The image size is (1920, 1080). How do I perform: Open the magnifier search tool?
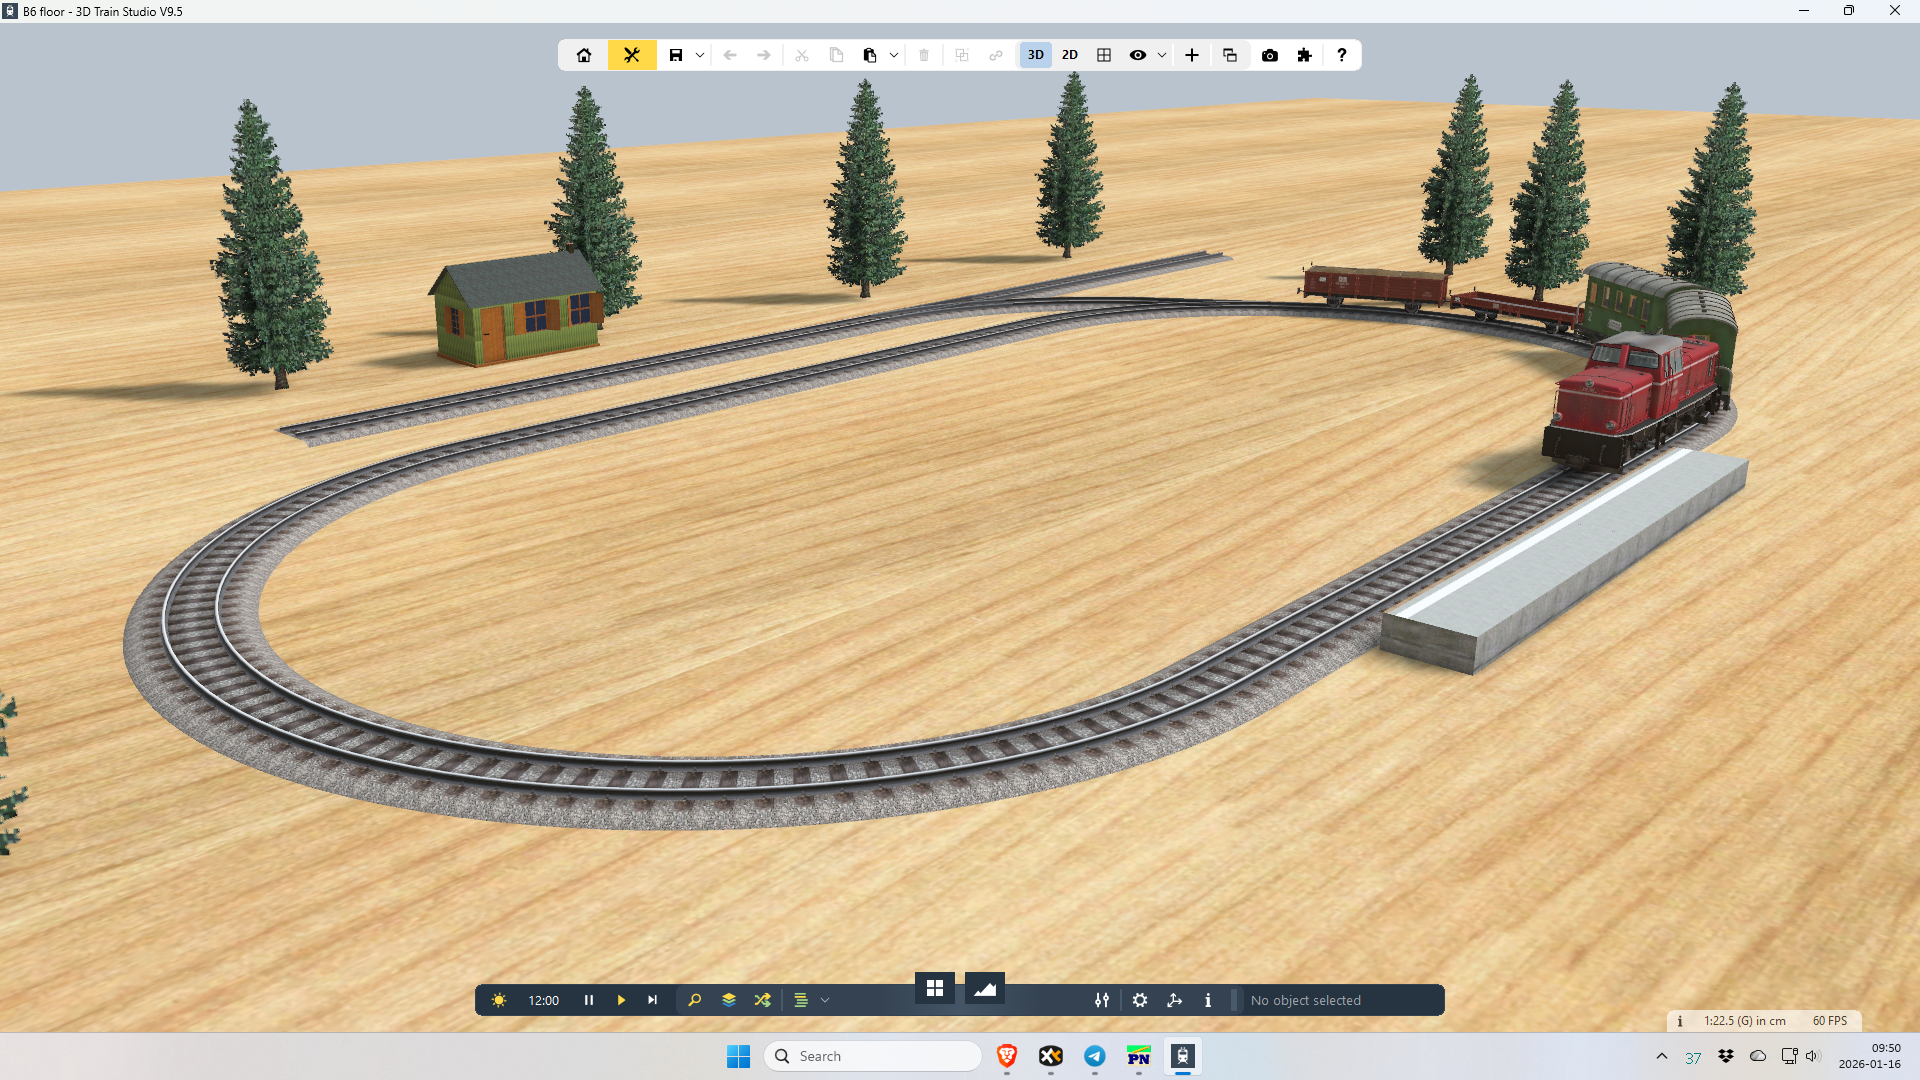pos(695,1000)
